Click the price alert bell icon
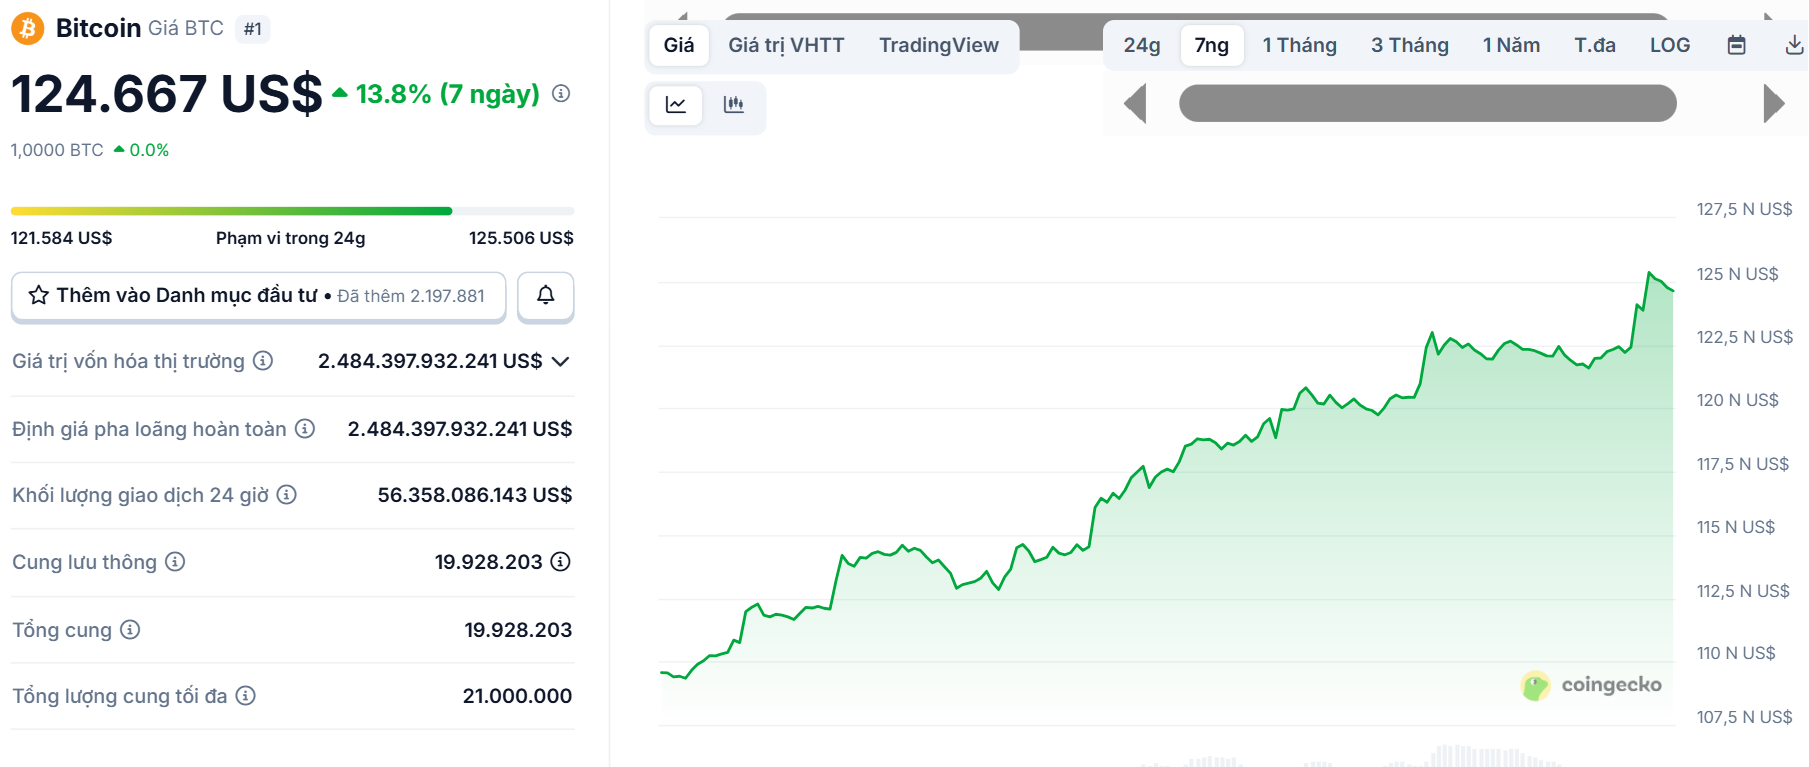This screenshot has height=767, width=1809. click(x=545, y=295)
